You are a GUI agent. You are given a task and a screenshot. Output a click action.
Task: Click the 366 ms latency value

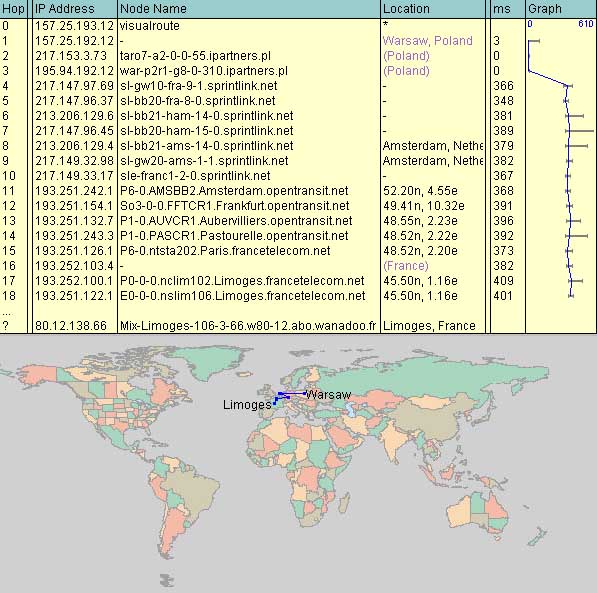tap(503, 86)
